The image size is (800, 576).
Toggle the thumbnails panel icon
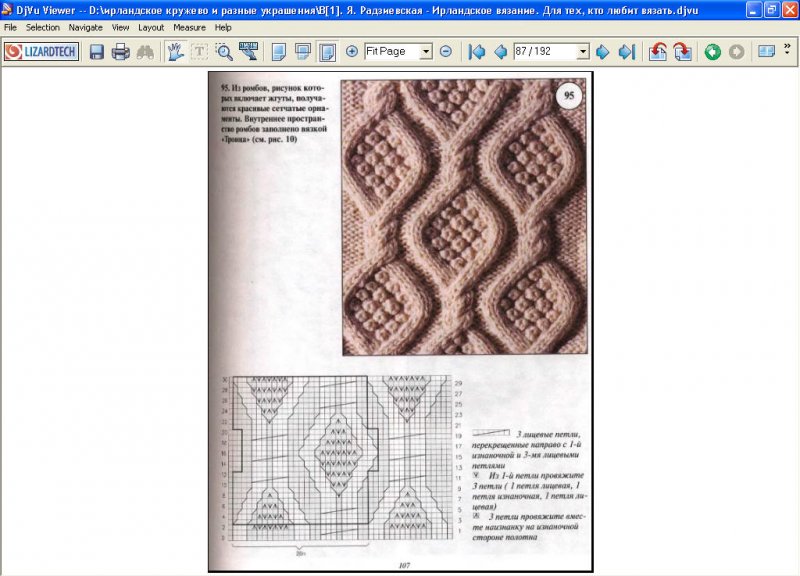point(766,52)
